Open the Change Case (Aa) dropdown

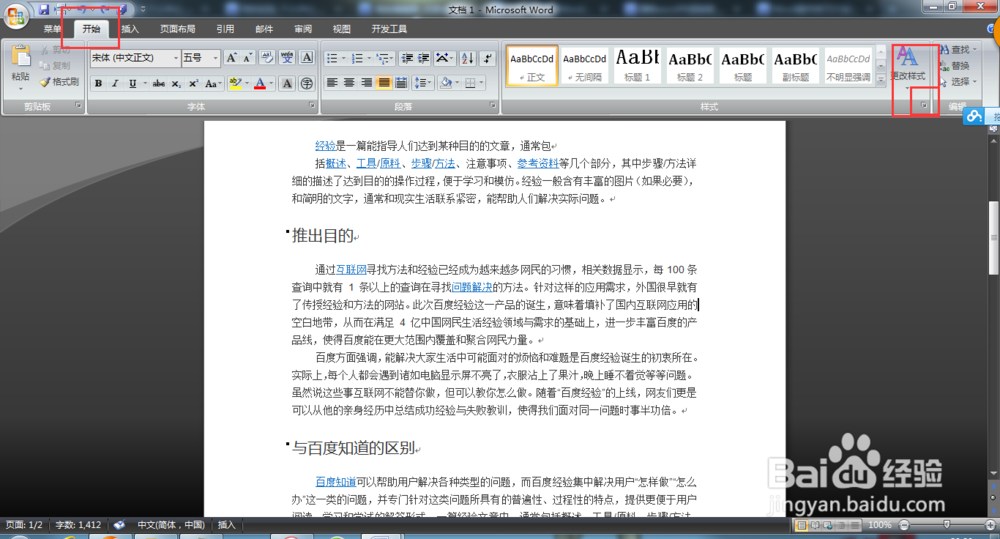tap(214, 84)
